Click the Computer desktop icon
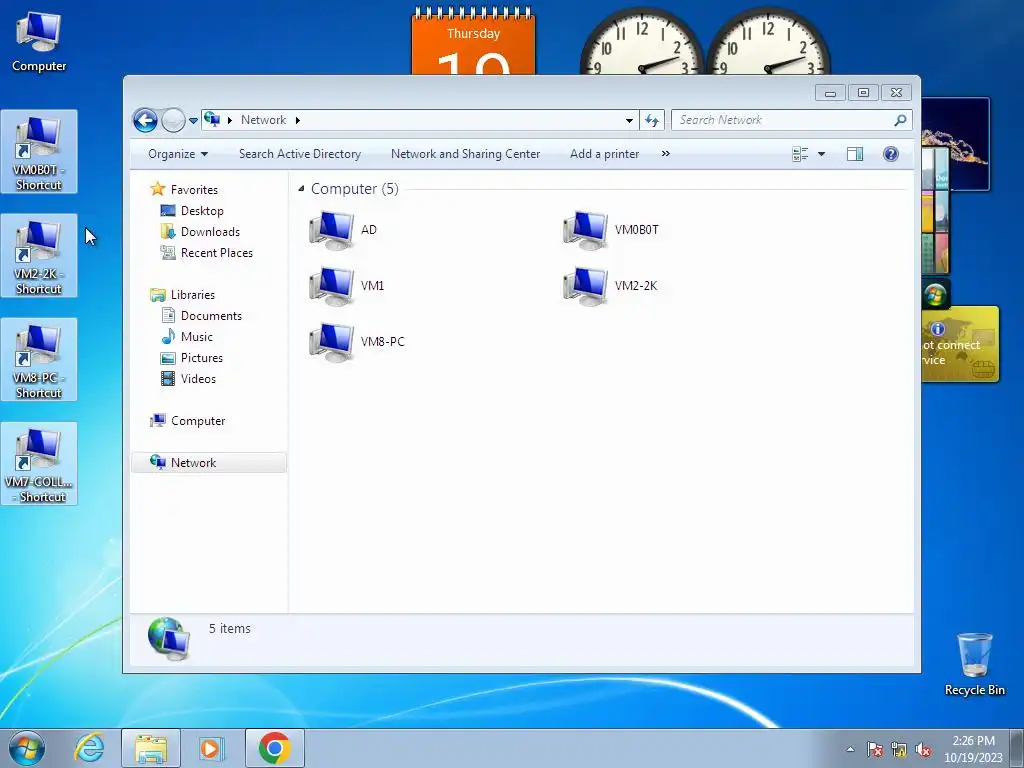 point(39,42)
